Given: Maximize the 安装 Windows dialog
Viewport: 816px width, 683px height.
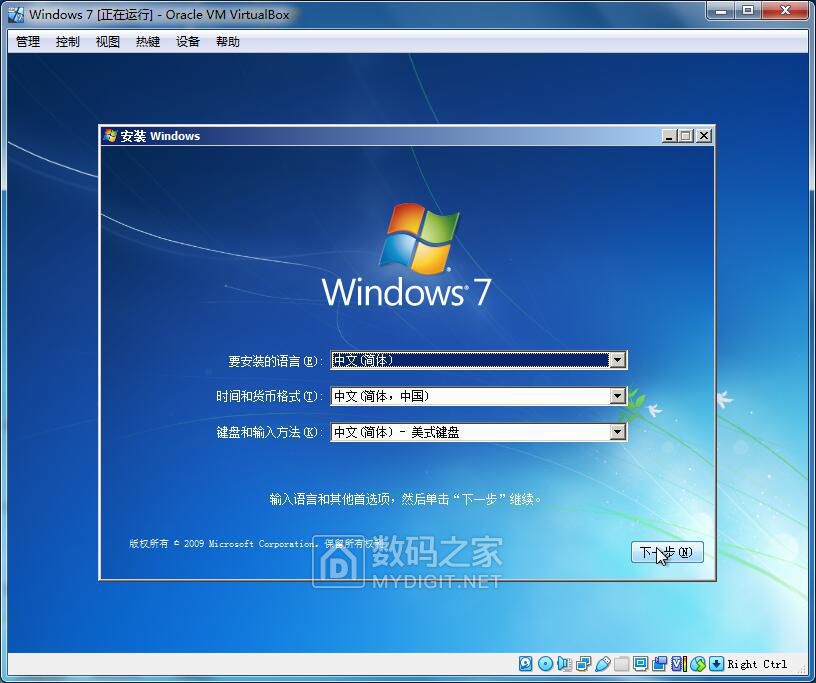Looking at the screenshot, I should tap(686, 136).
